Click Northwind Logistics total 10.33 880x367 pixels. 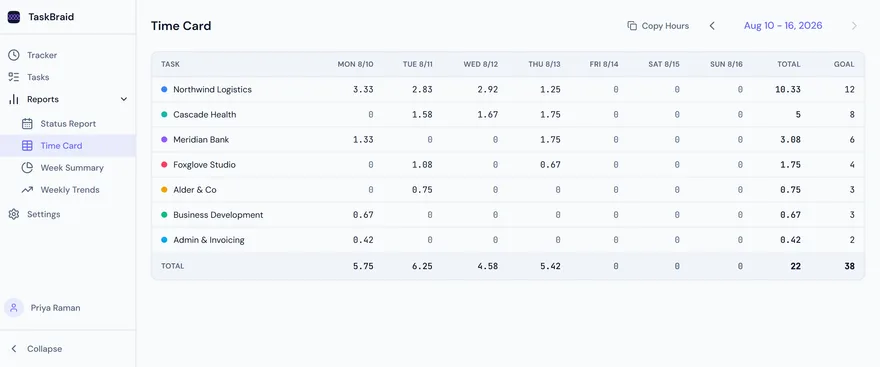pos(788,89)
